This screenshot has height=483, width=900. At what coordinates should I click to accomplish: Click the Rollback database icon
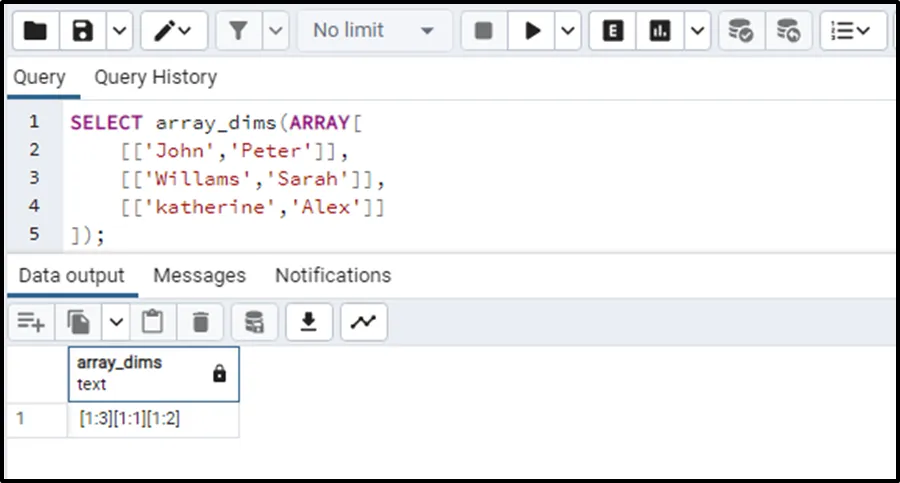(x=789, y=31)
